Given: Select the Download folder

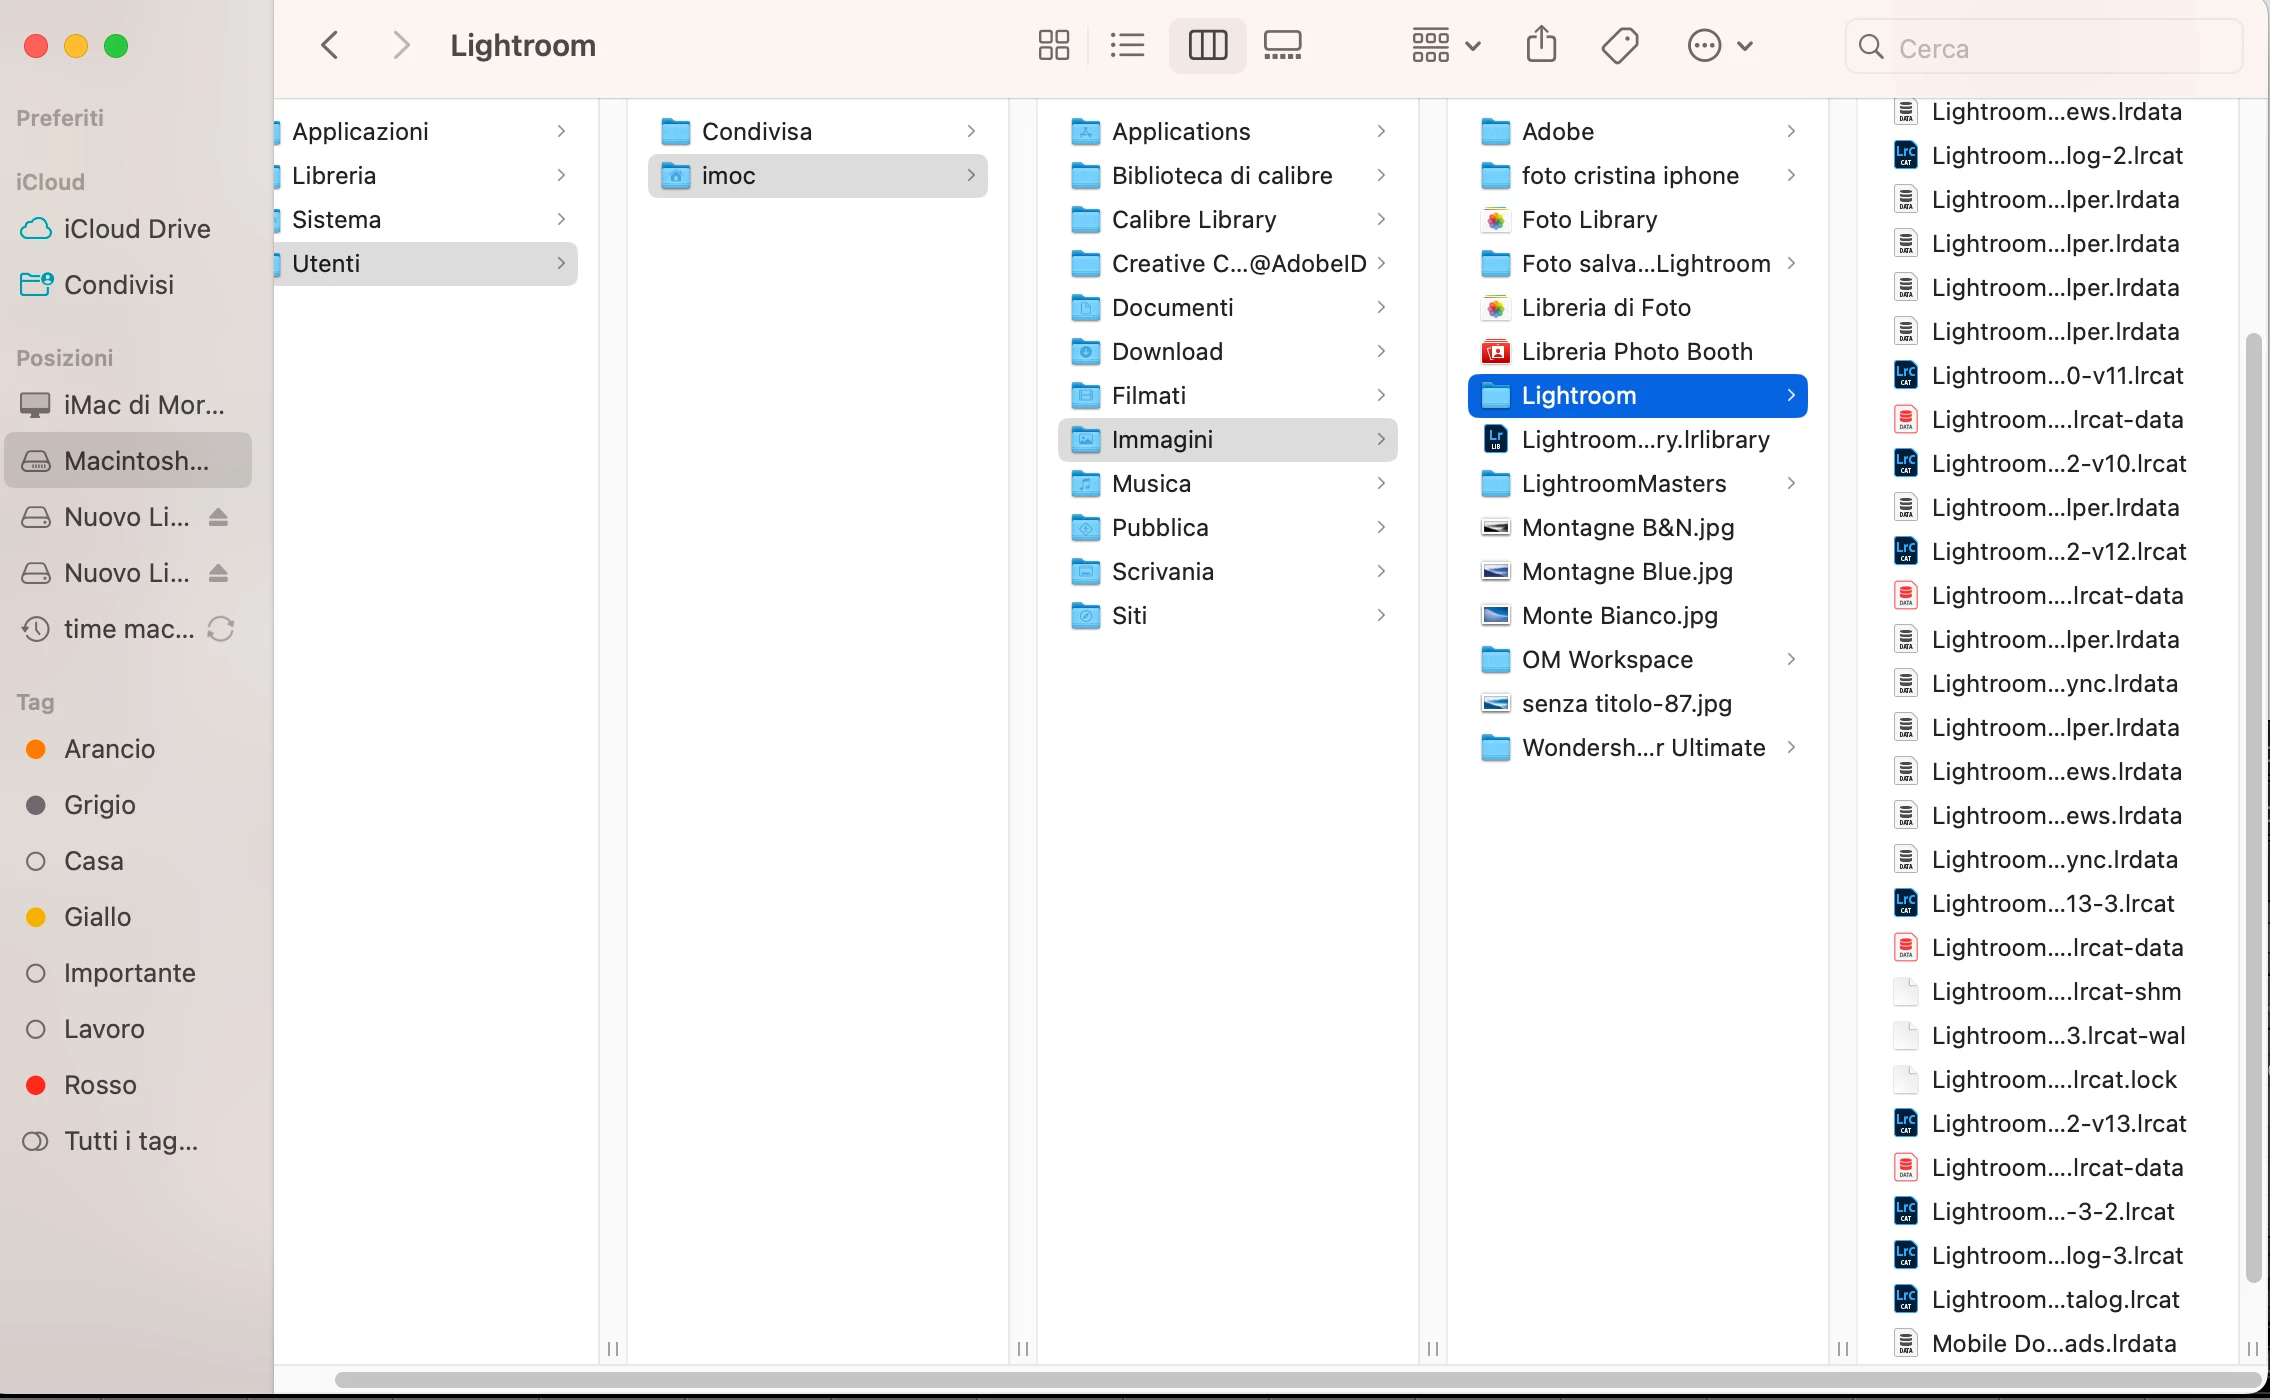Looking at the screenshot, I should click(x=1166, y=352).
